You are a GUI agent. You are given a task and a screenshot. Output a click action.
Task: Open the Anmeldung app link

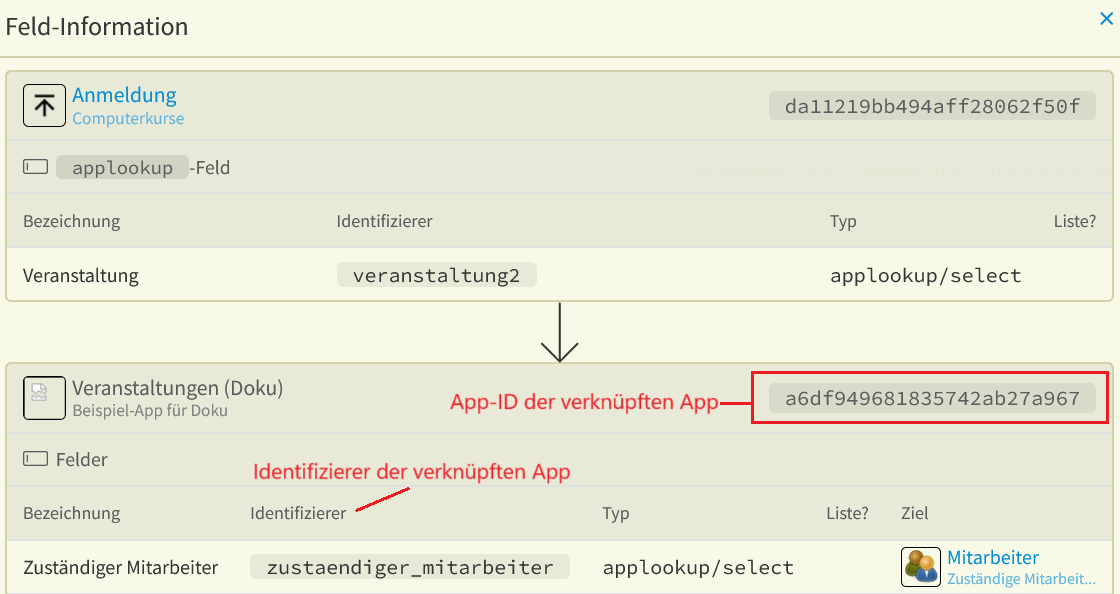pyautogui.click(x=124, y=95)
